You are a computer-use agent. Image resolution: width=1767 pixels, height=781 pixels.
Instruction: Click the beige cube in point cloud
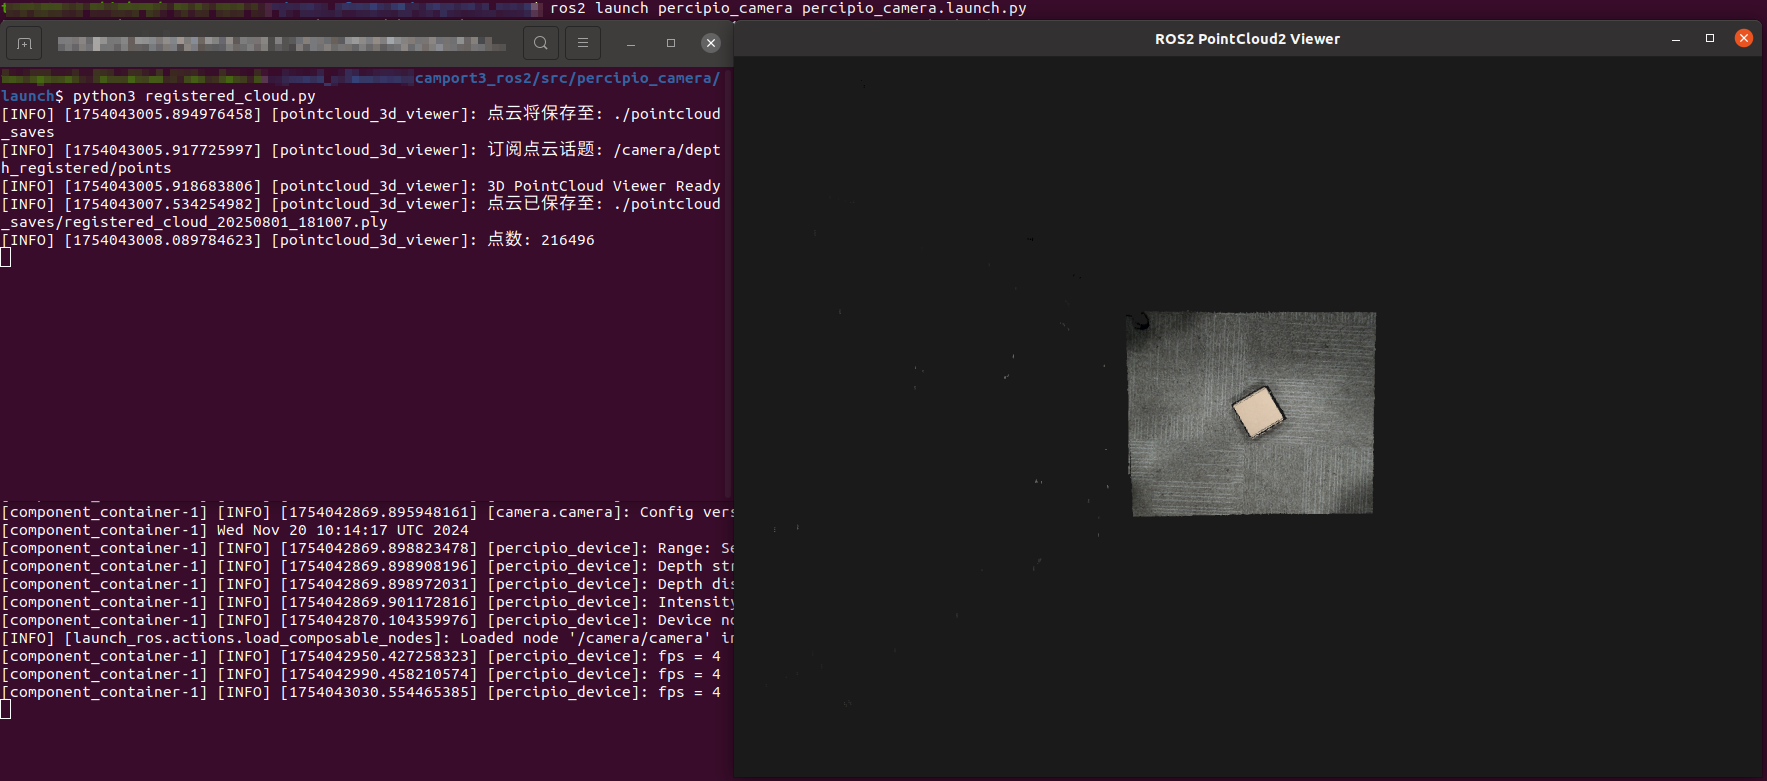[x=1258, y=412]
